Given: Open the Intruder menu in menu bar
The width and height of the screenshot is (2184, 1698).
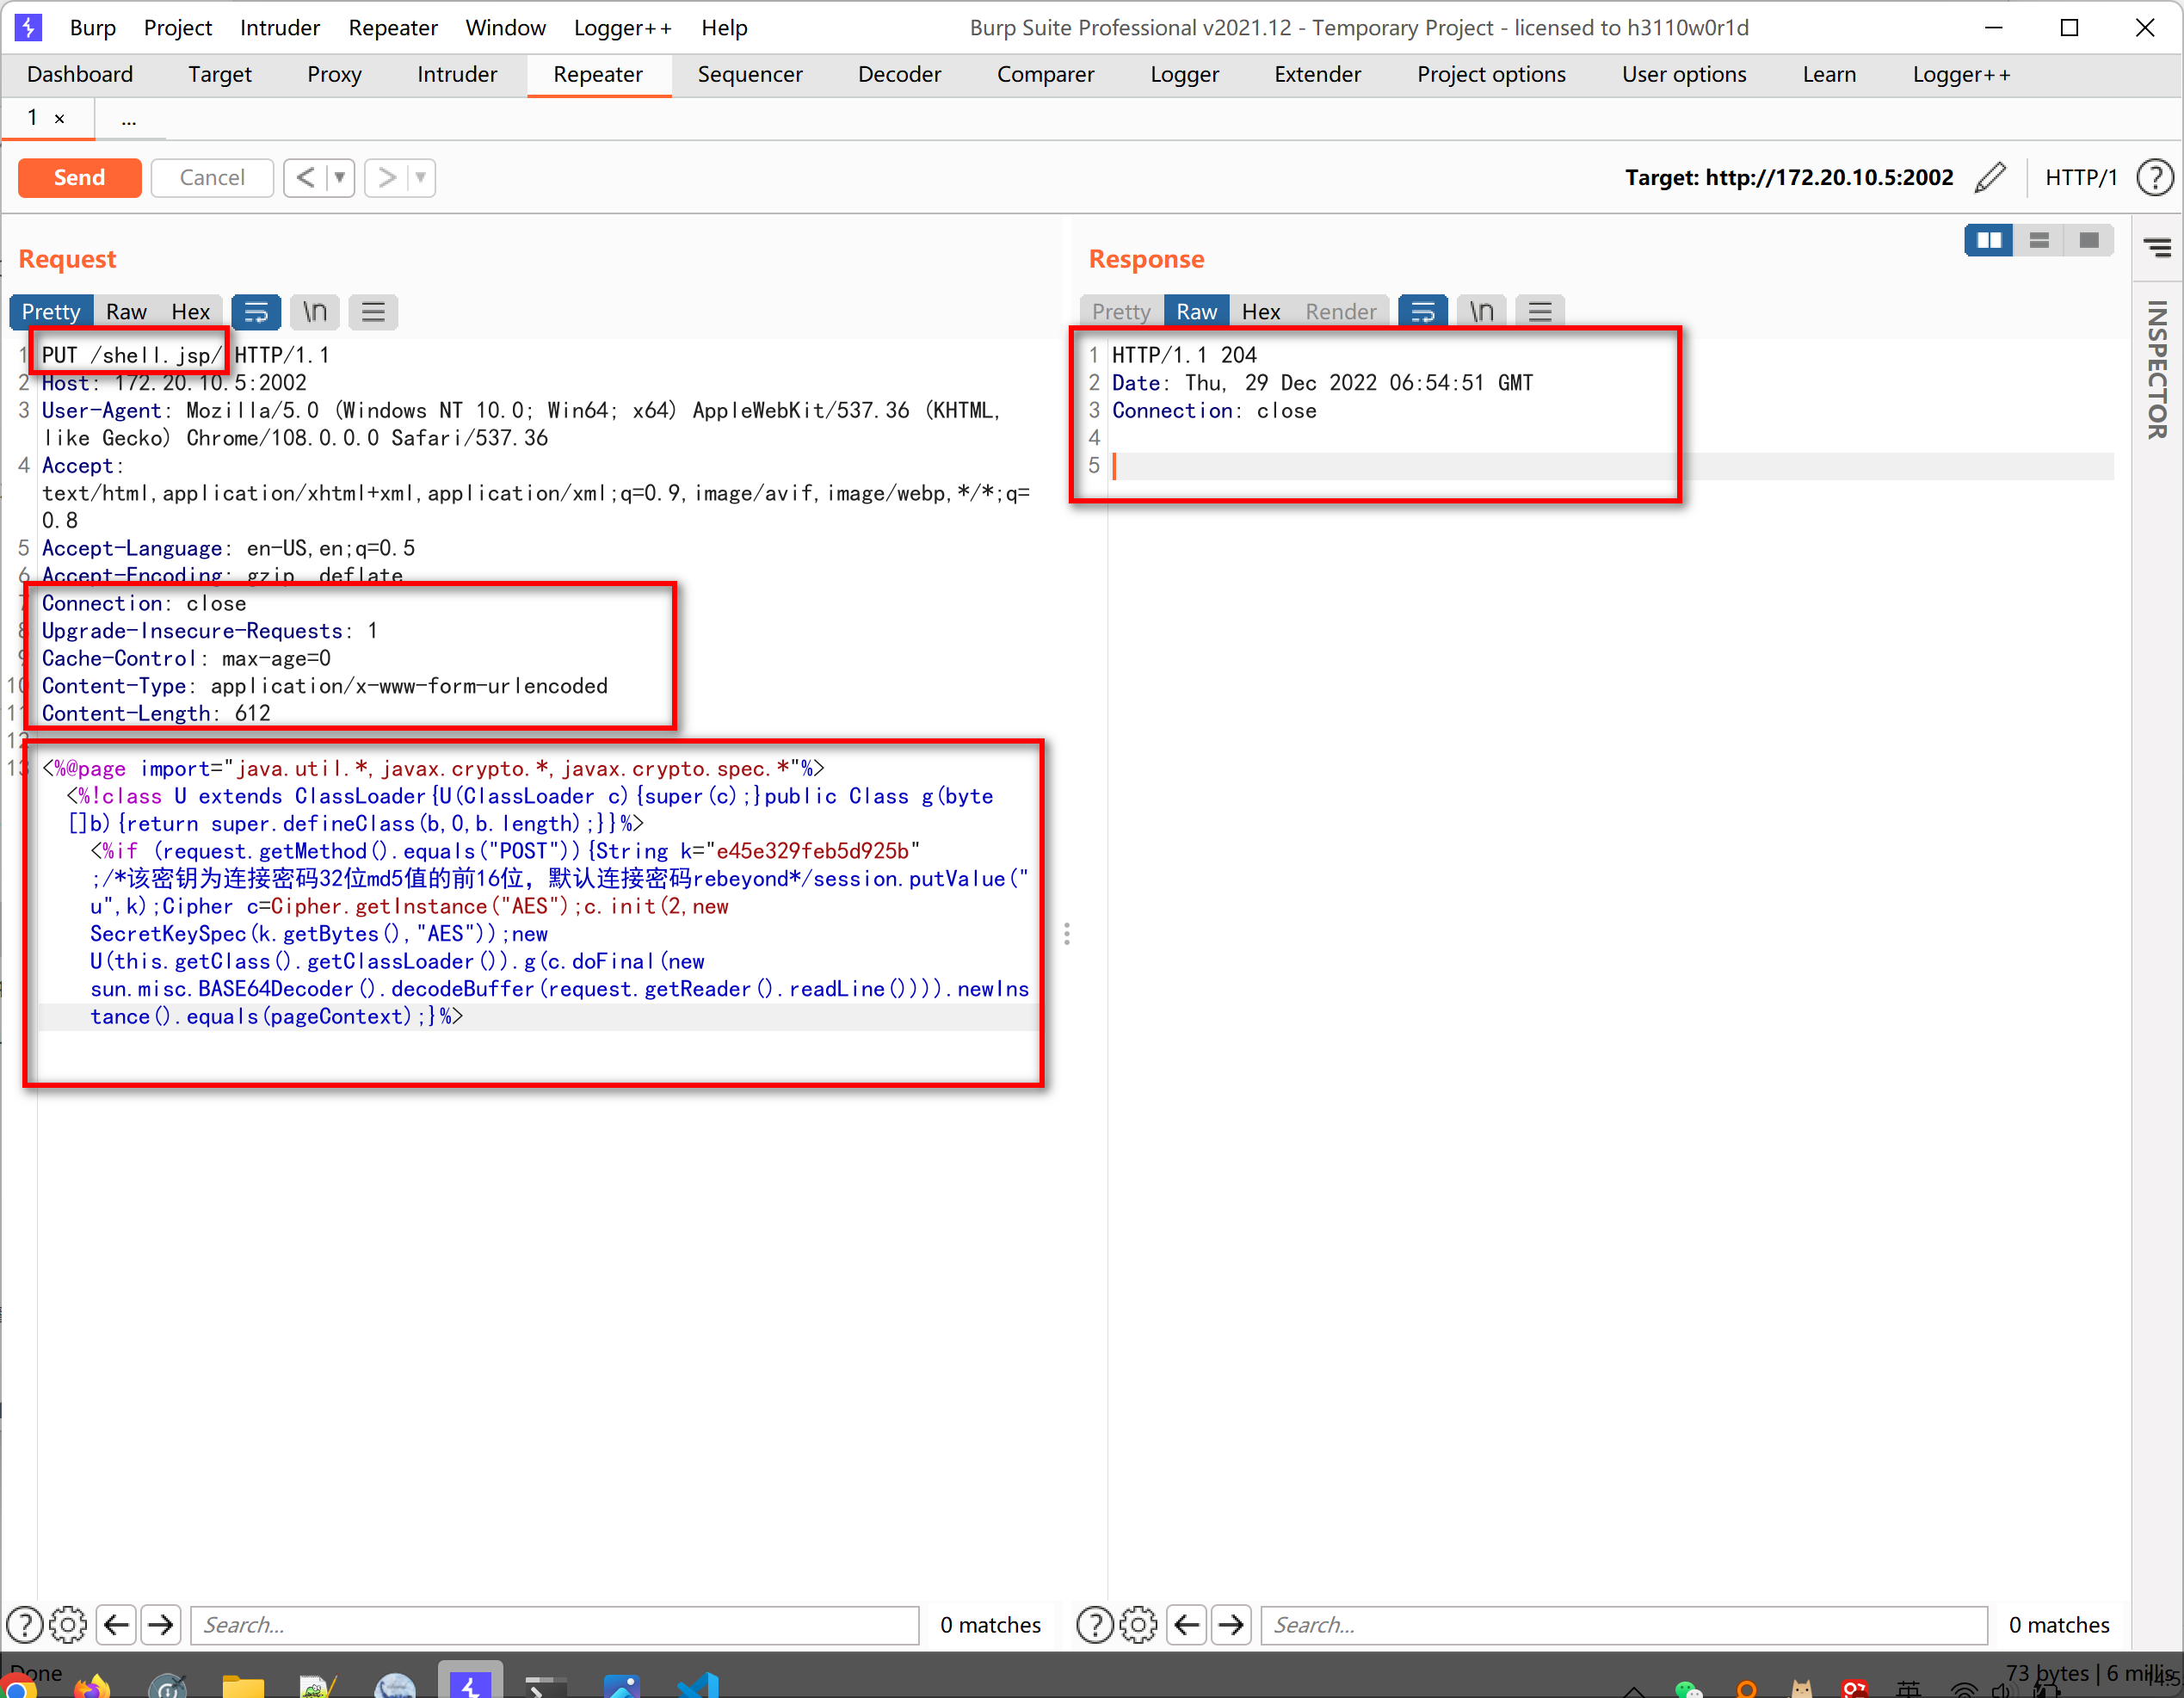Looking at the screenshot, I should click(279, 27).
